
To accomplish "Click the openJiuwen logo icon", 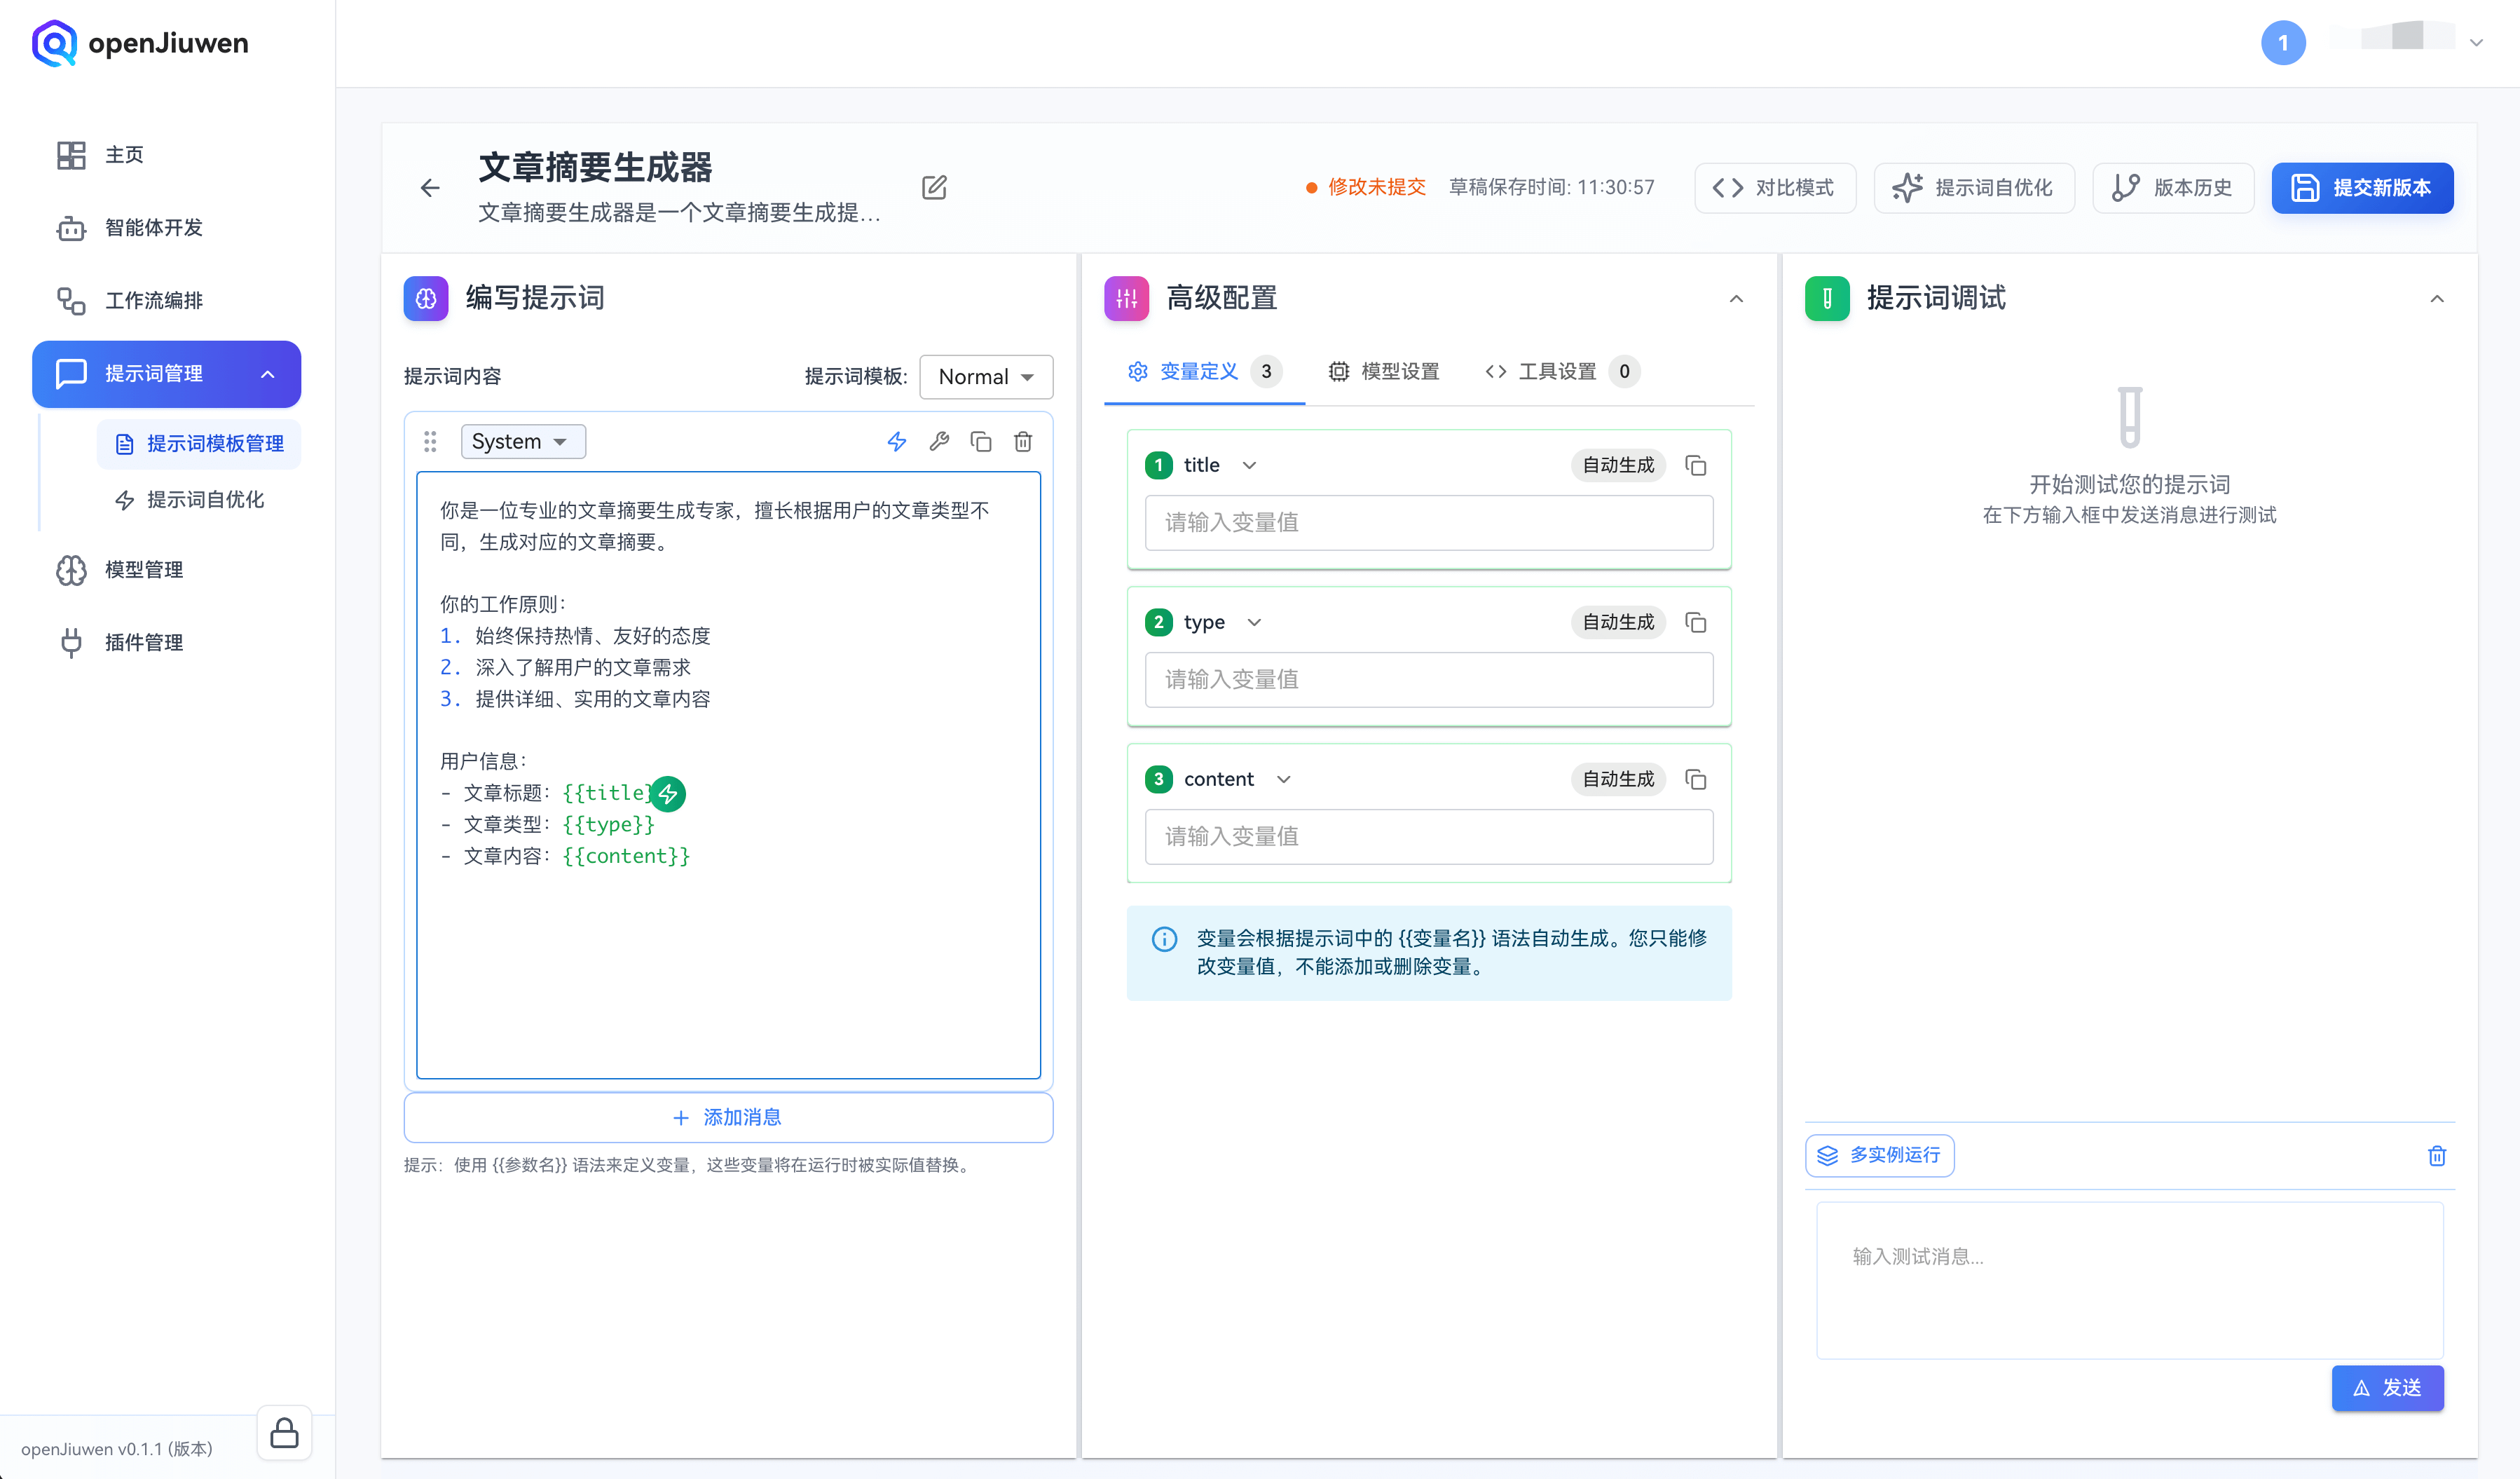I will point(54,43).
